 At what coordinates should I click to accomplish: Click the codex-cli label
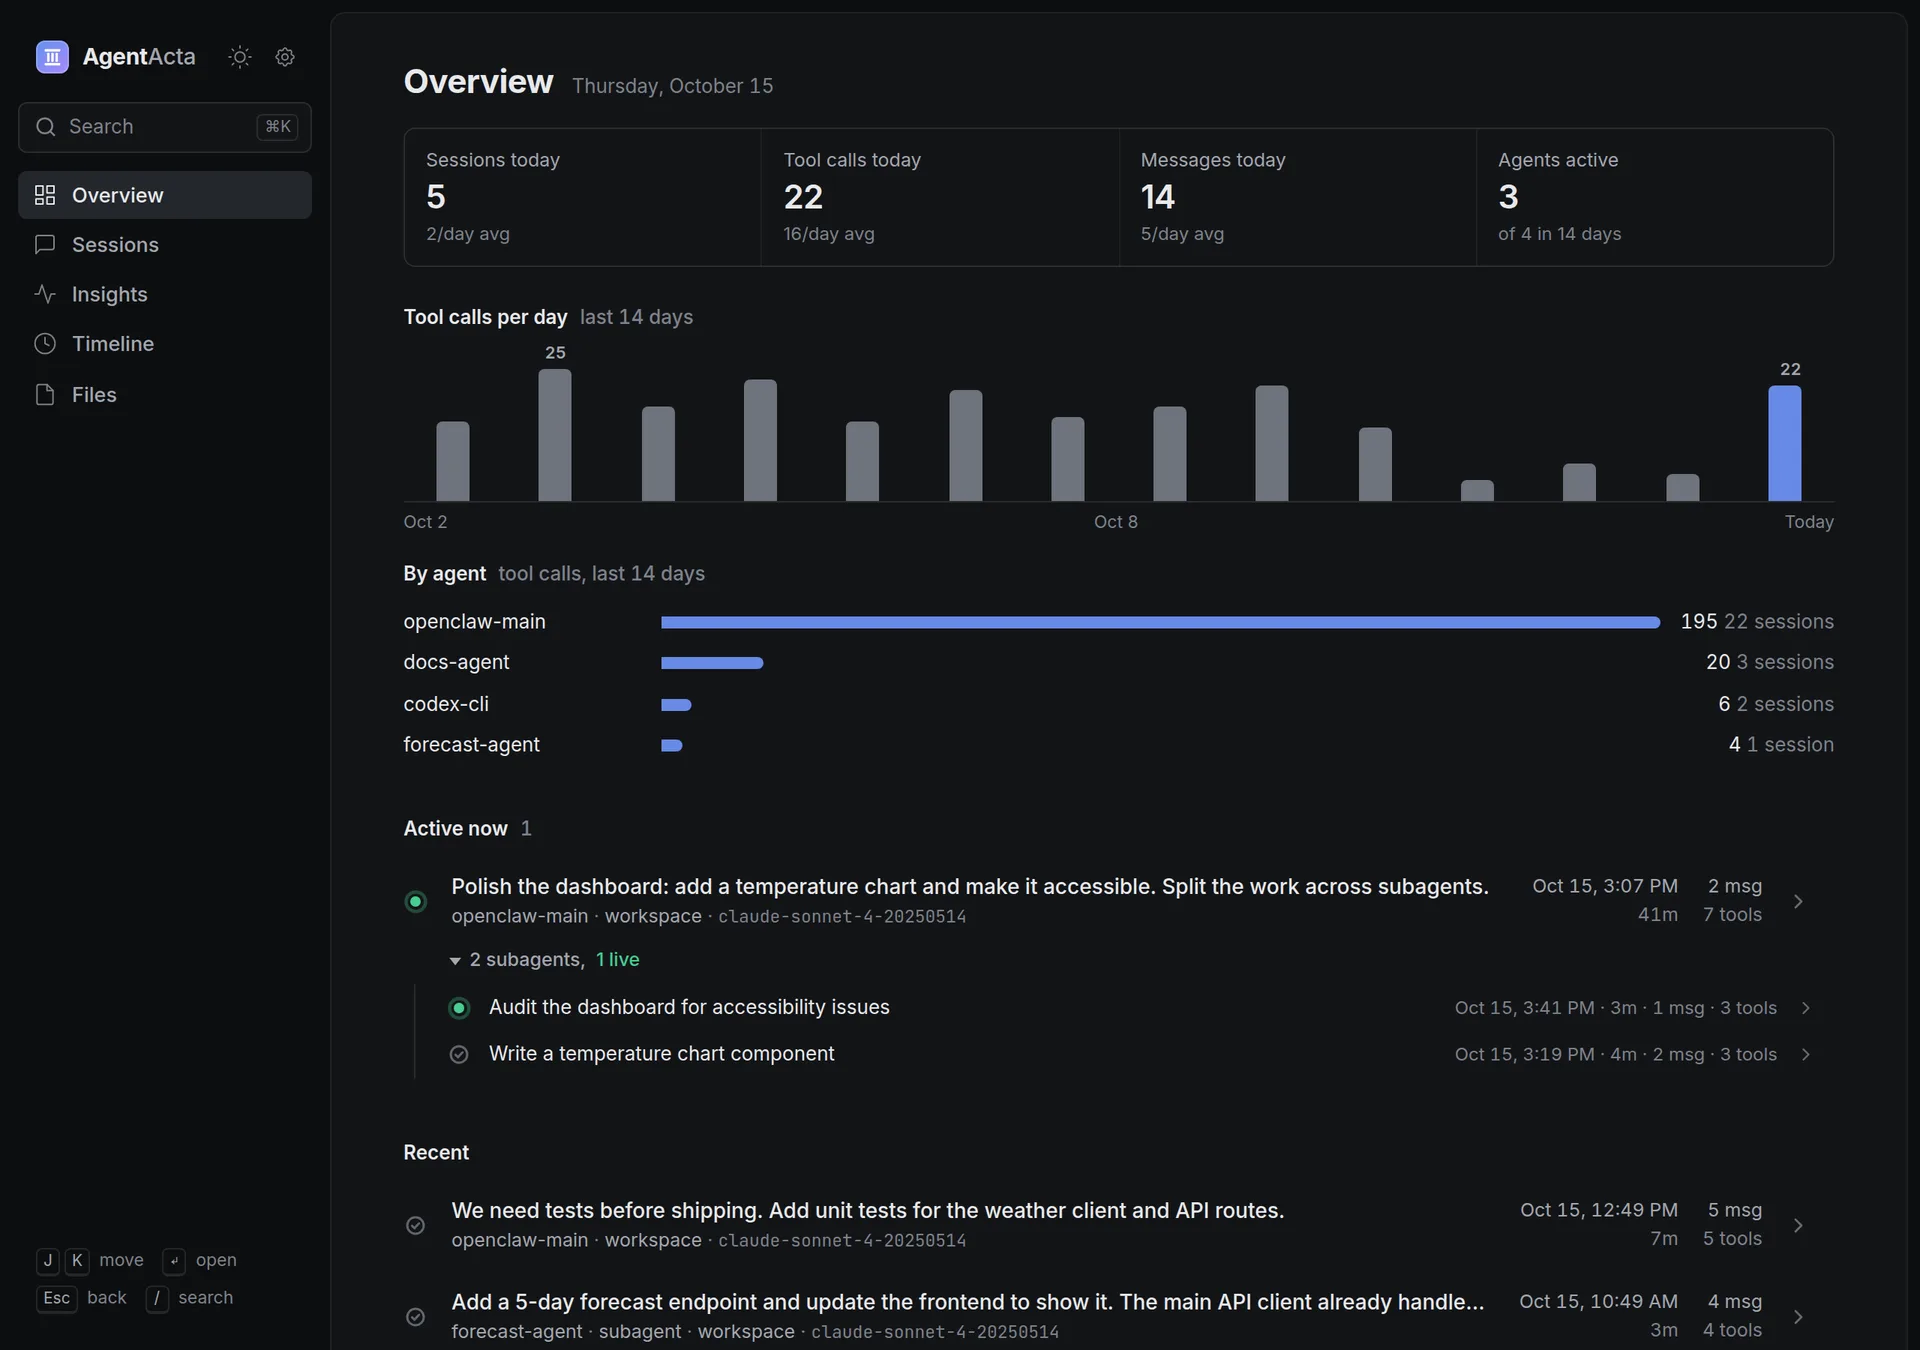(x=446, y=704)
